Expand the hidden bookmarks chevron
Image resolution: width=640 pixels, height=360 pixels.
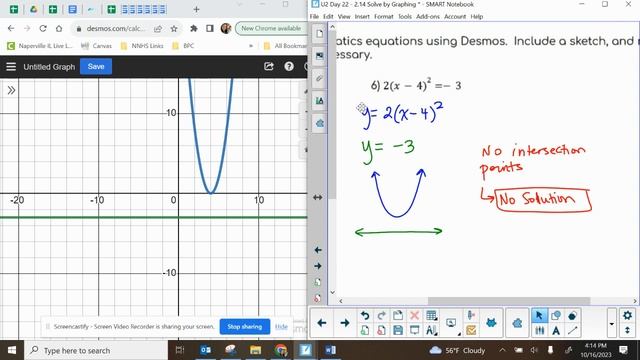coord(251,46)
